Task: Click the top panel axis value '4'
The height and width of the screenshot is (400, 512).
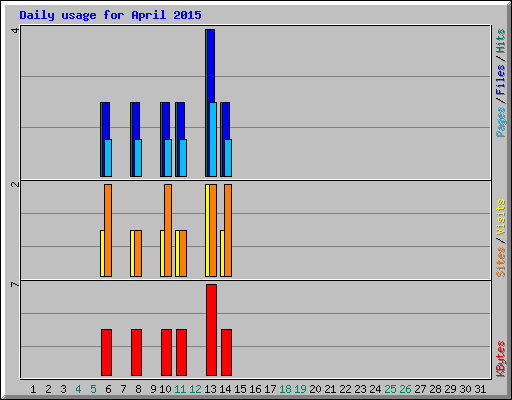Action: 15,30
